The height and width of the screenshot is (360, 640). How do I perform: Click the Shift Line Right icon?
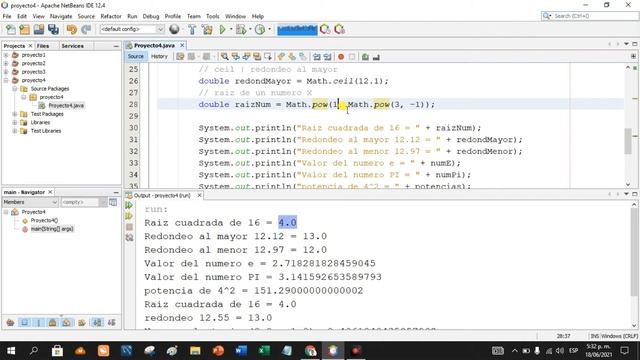point(327,57)
